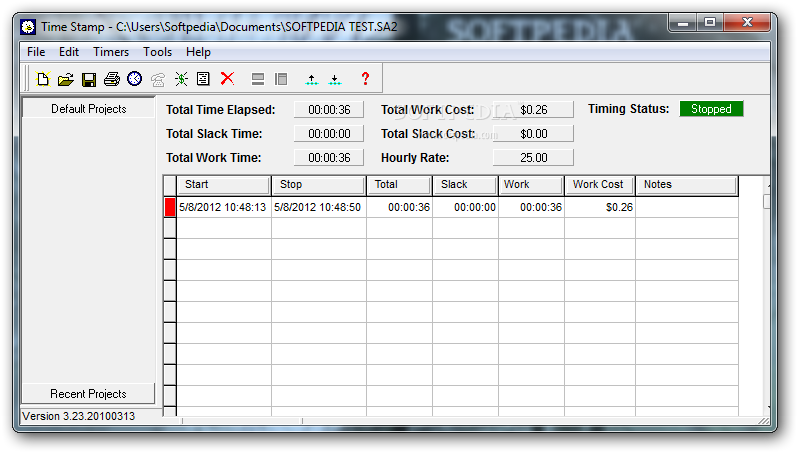
Task: Click the Hourly Rate 25.00 field
Action: (533, 157)
